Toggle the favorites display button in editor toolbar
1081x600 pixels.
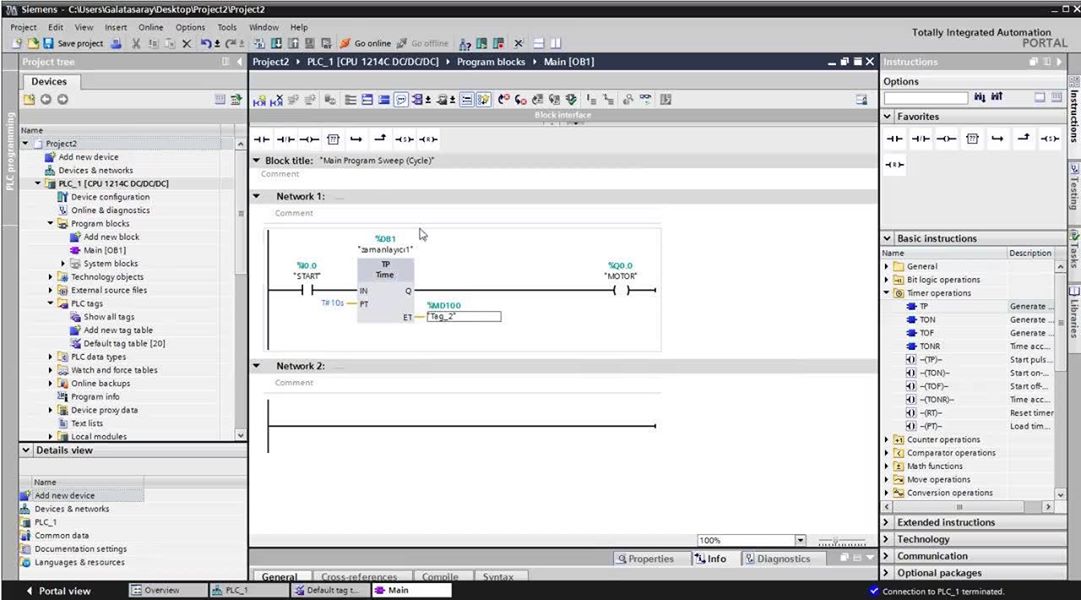pyautogui.click(x=483, y=100)
